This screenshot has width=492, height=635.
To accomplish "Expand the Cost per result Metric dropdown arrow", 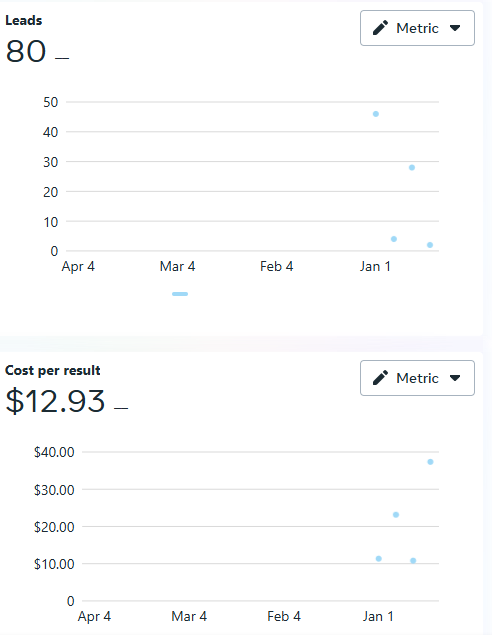I will tap(455, 378).
